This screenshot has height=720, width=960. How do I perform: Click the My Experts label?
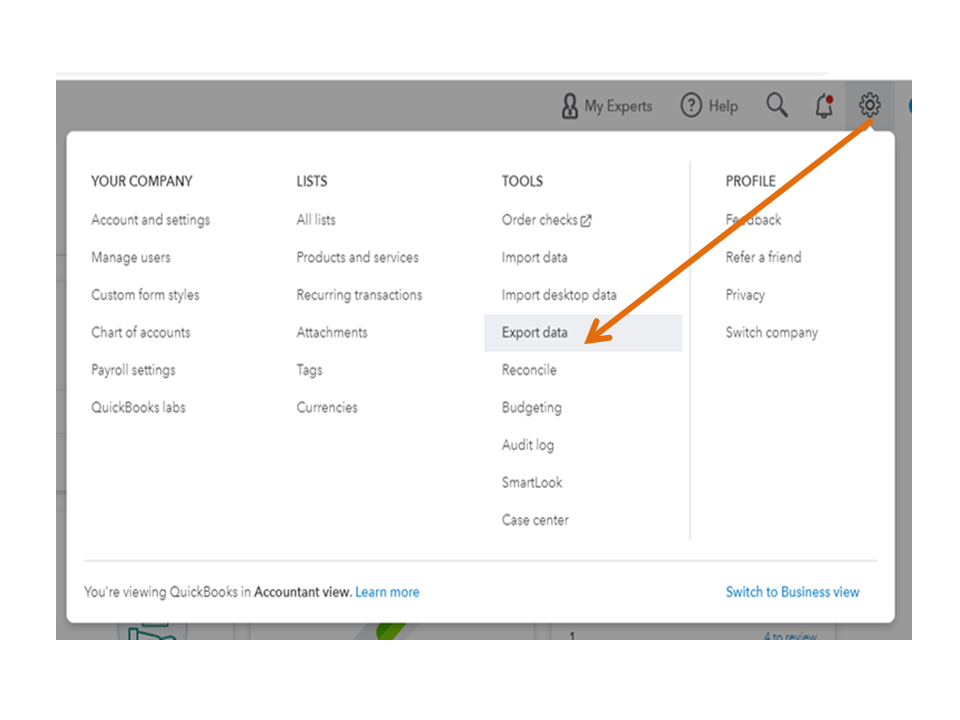pos(618,106)
